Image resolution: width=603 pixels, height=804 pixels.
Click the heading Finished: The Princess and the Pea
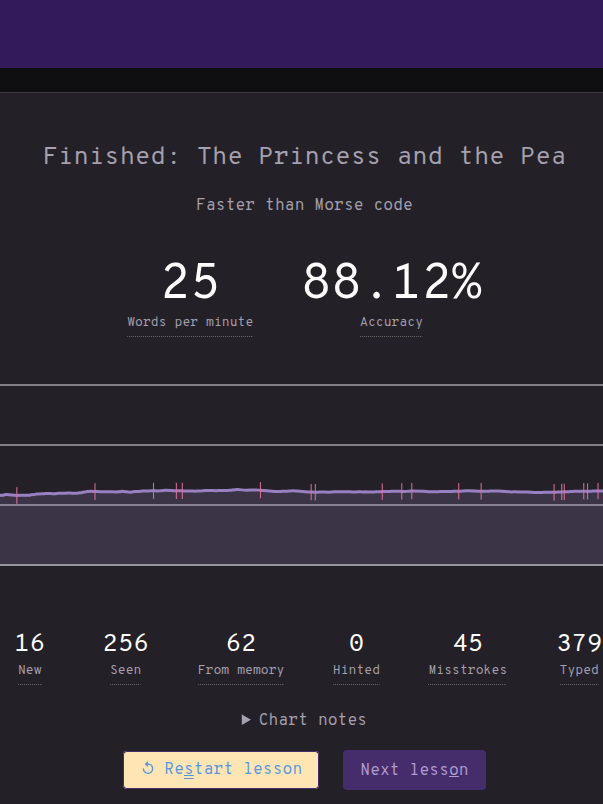(304, 156)
